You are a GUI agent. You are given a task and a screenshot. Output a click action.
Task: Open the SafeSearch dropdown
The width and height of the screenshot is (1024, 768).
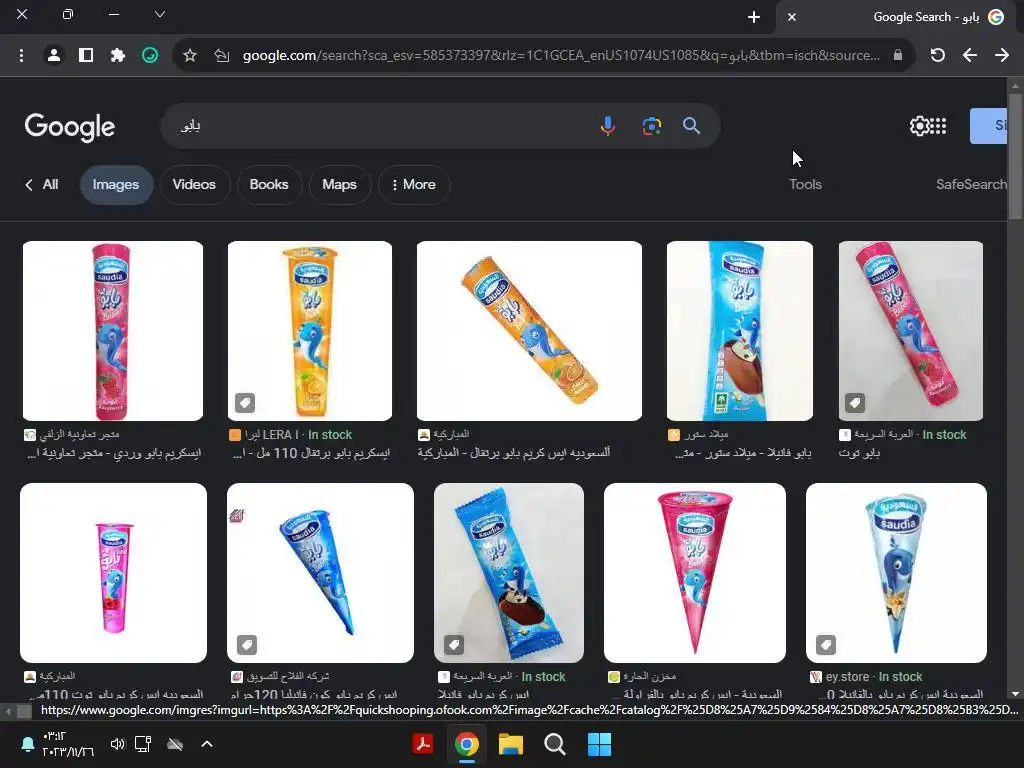(971, 185)
